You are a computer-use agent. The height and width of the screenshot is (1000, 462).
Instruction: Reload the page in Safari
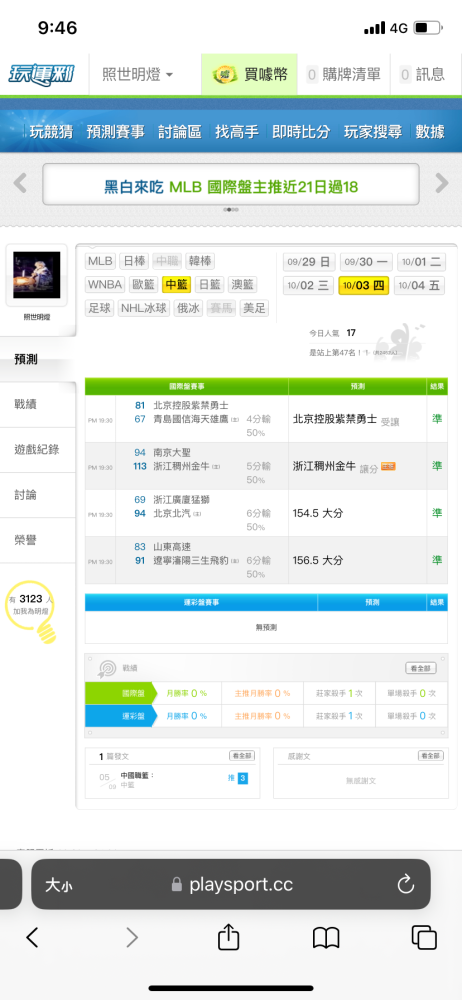click(x=406, y=885)
